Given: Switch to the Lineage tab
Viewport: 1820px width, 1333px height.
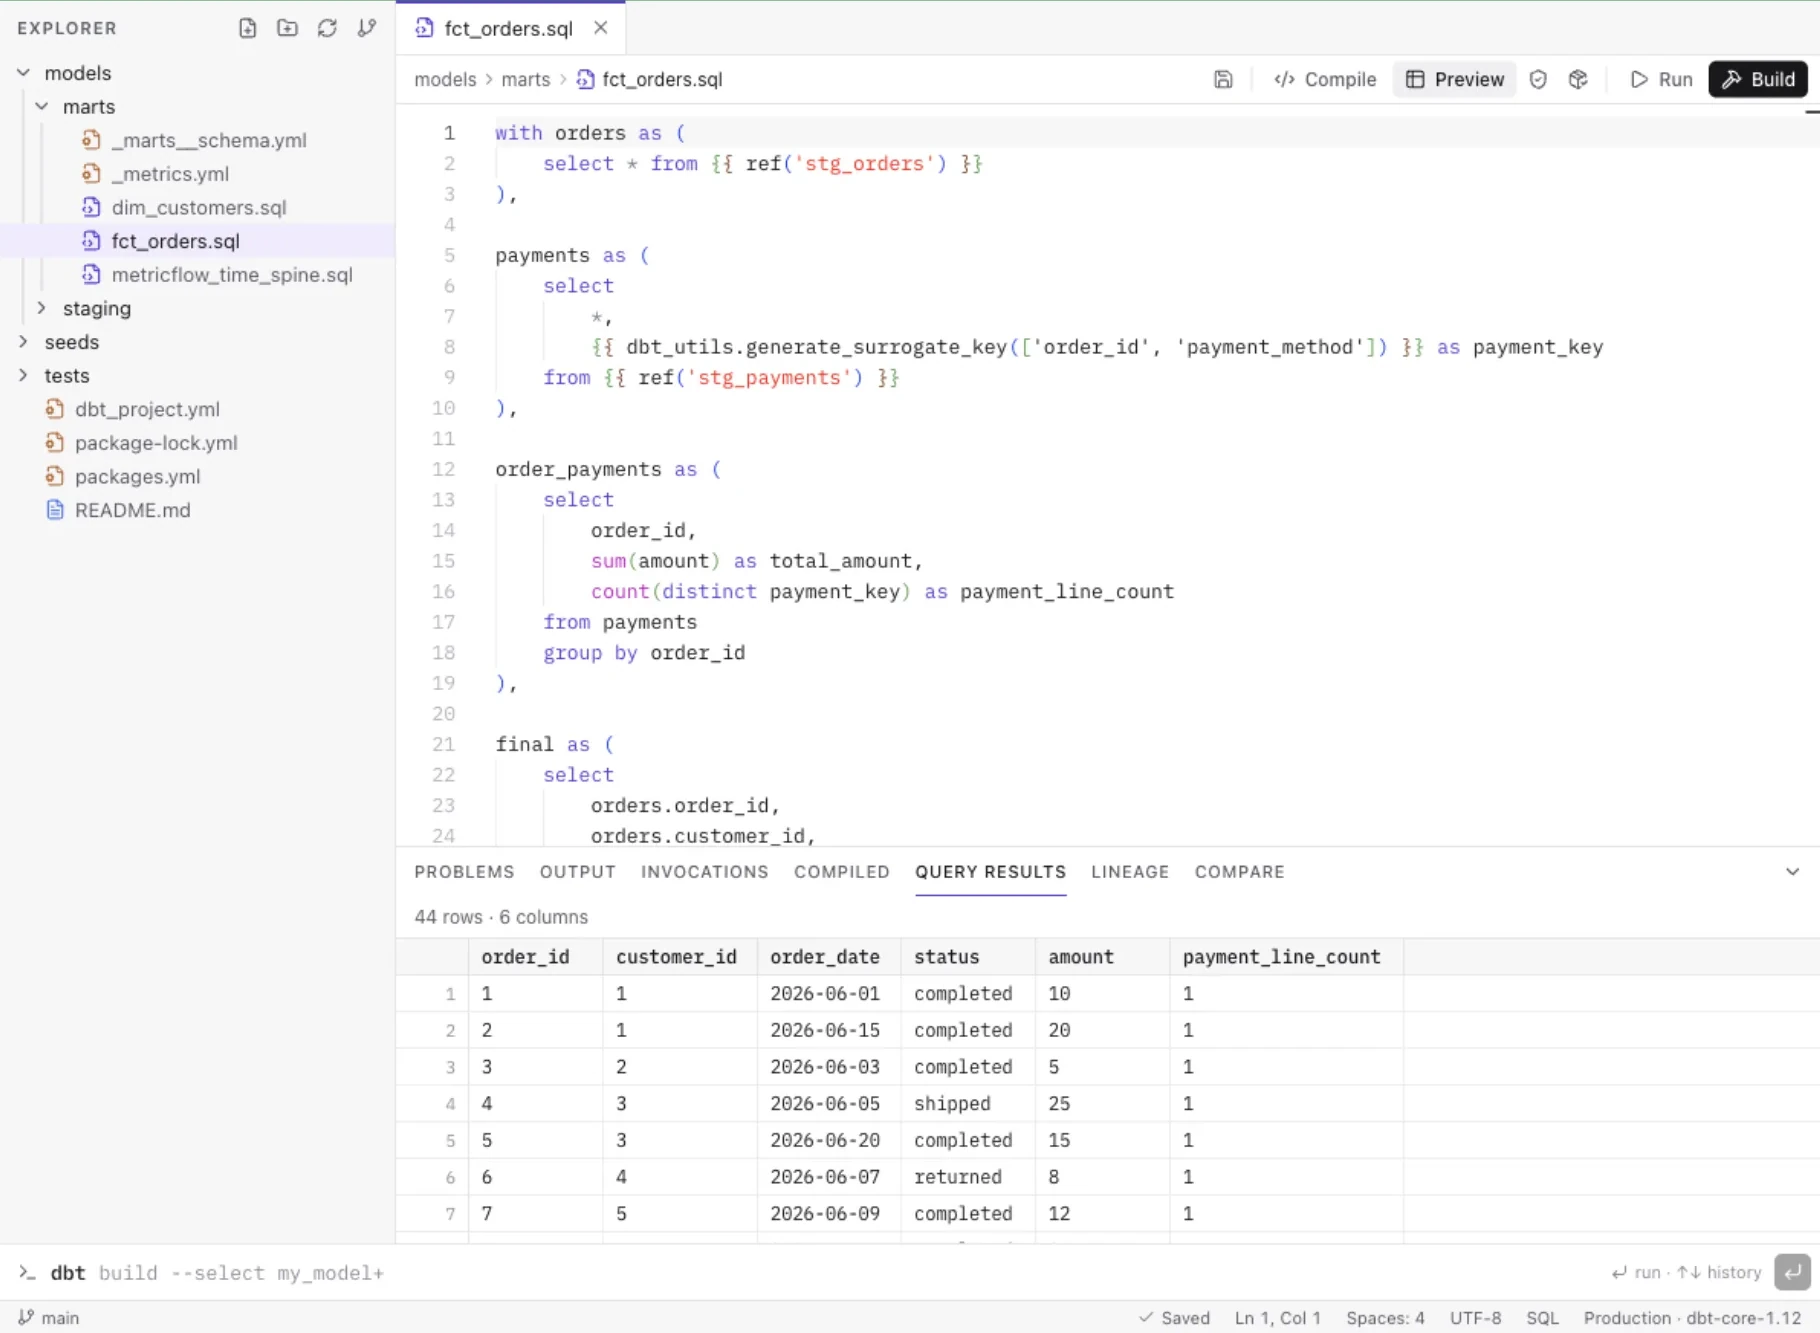Looking at the screenshot, I should coord(1130,872).
